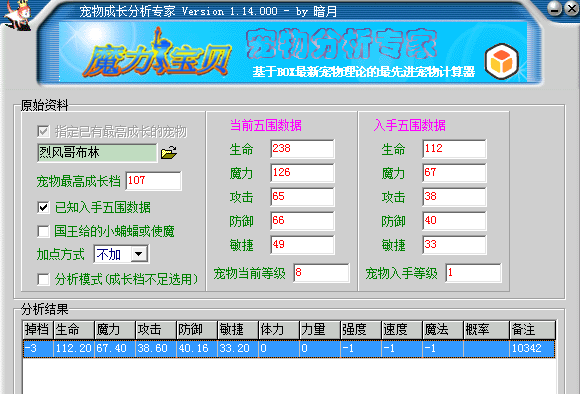Select the -3 result row
The width and height of the screenshot is (580, 394).
[x=289, y=348]
